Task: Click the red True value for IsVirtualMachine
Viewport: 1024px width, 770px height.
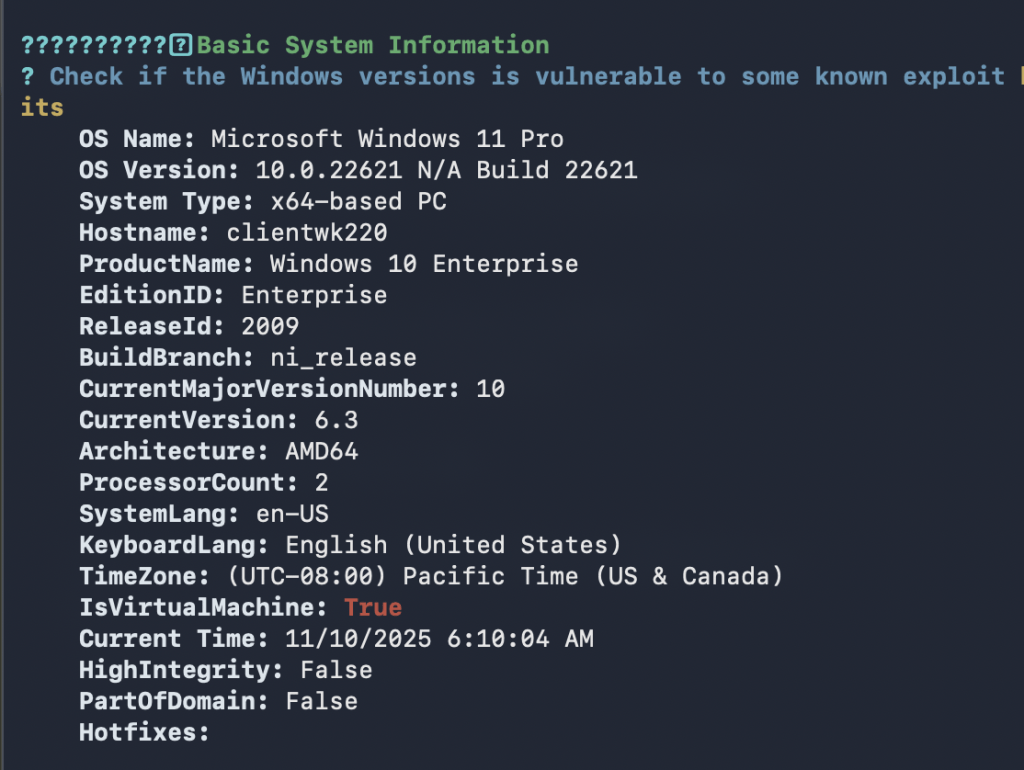Action: tap(373, 607)
